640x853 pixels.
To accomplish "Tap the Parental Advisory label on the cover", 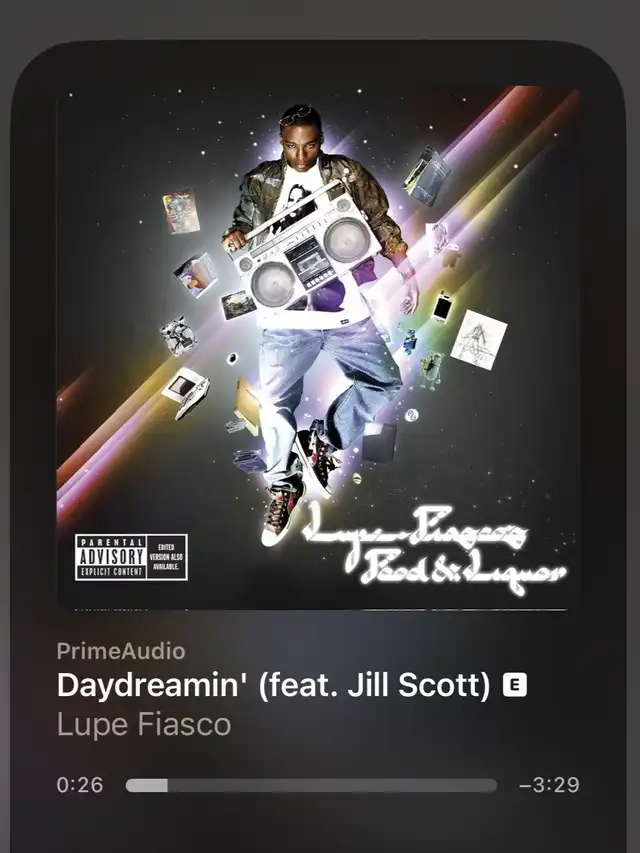I will pos(111,558).
